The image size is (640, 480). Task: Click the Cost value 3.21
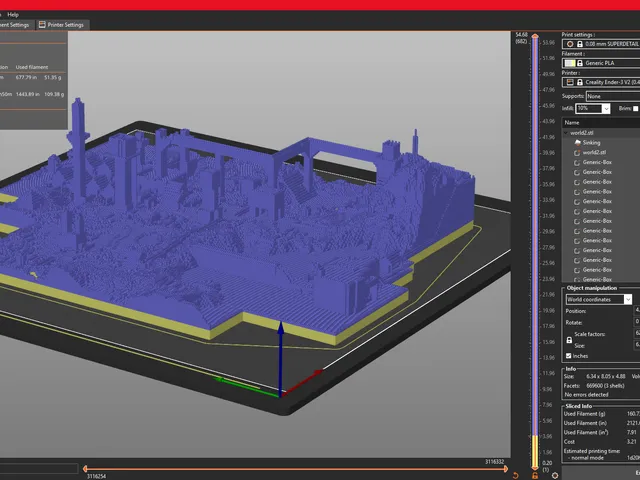[x=631, y=442]
